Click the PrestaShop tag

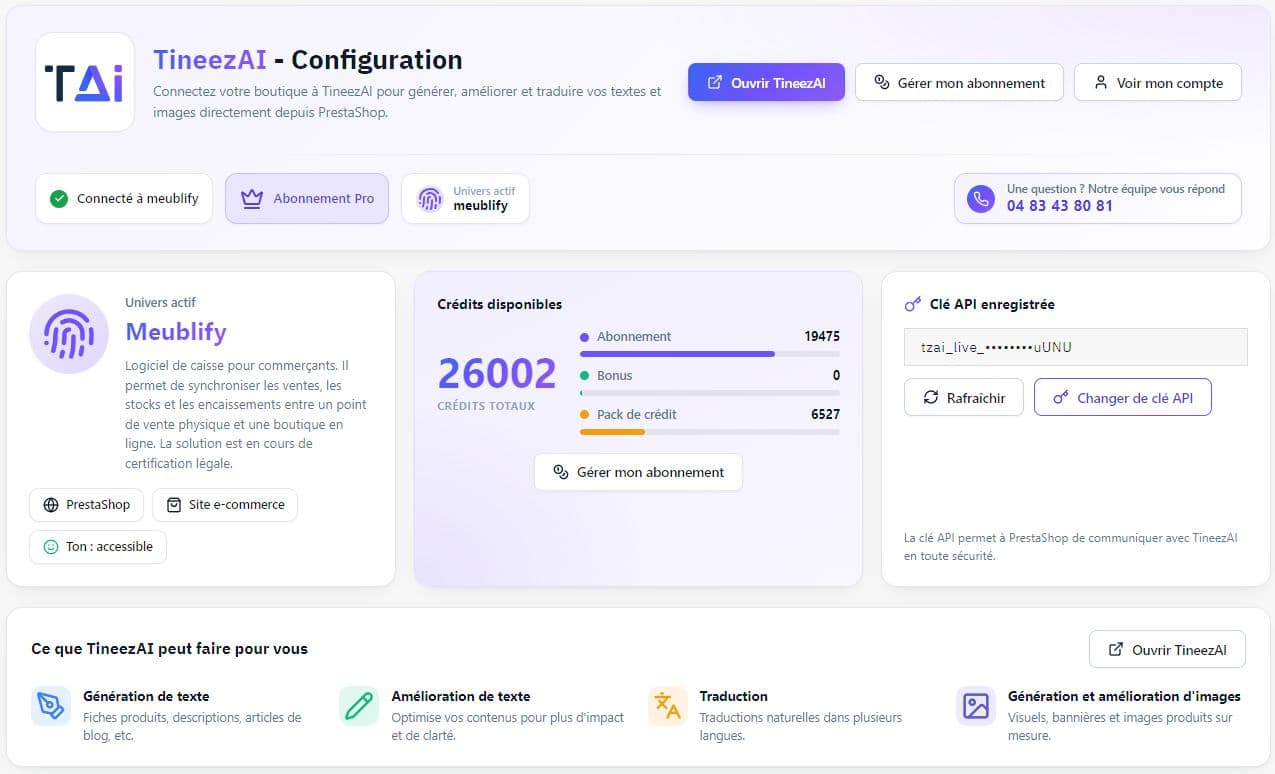tap(86, 505)
